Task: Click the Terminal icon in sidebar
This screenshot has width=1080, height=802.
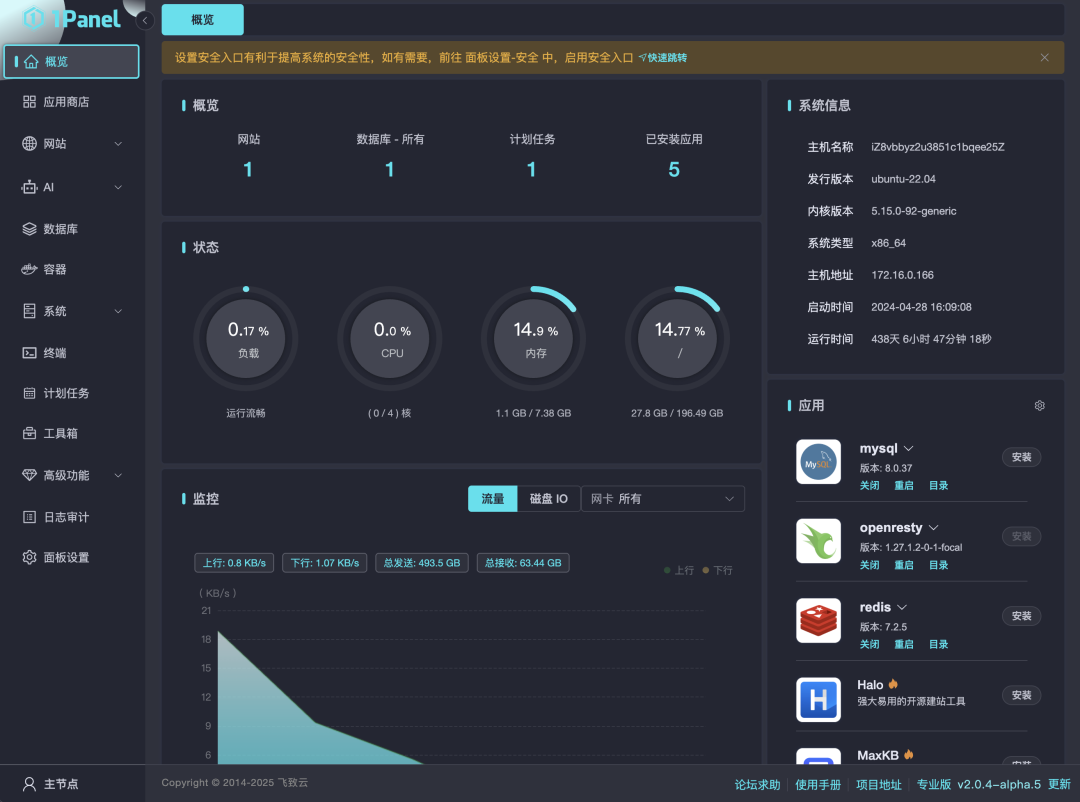Action: click(x=29, y=353)
